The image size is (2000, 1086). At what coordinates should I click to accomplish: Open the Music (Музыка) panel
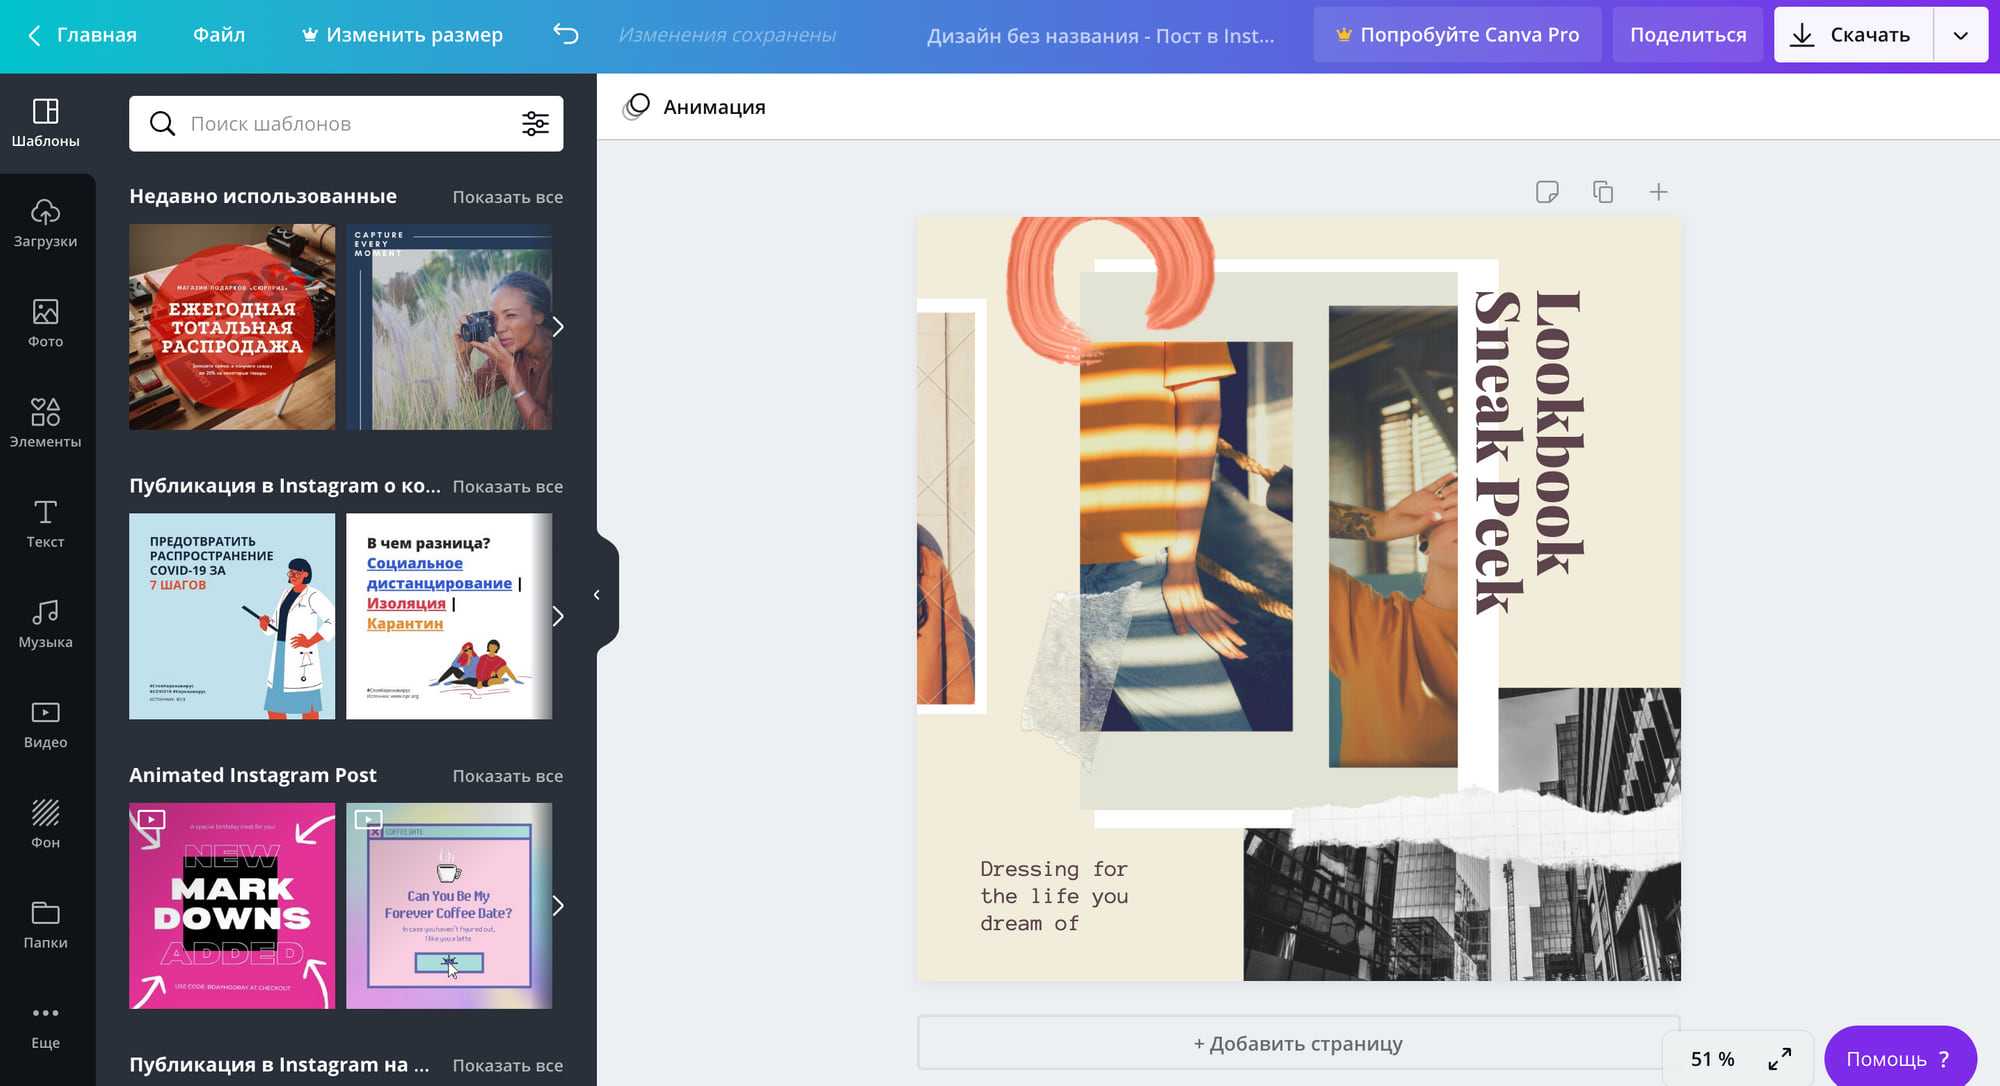(45, 624)
